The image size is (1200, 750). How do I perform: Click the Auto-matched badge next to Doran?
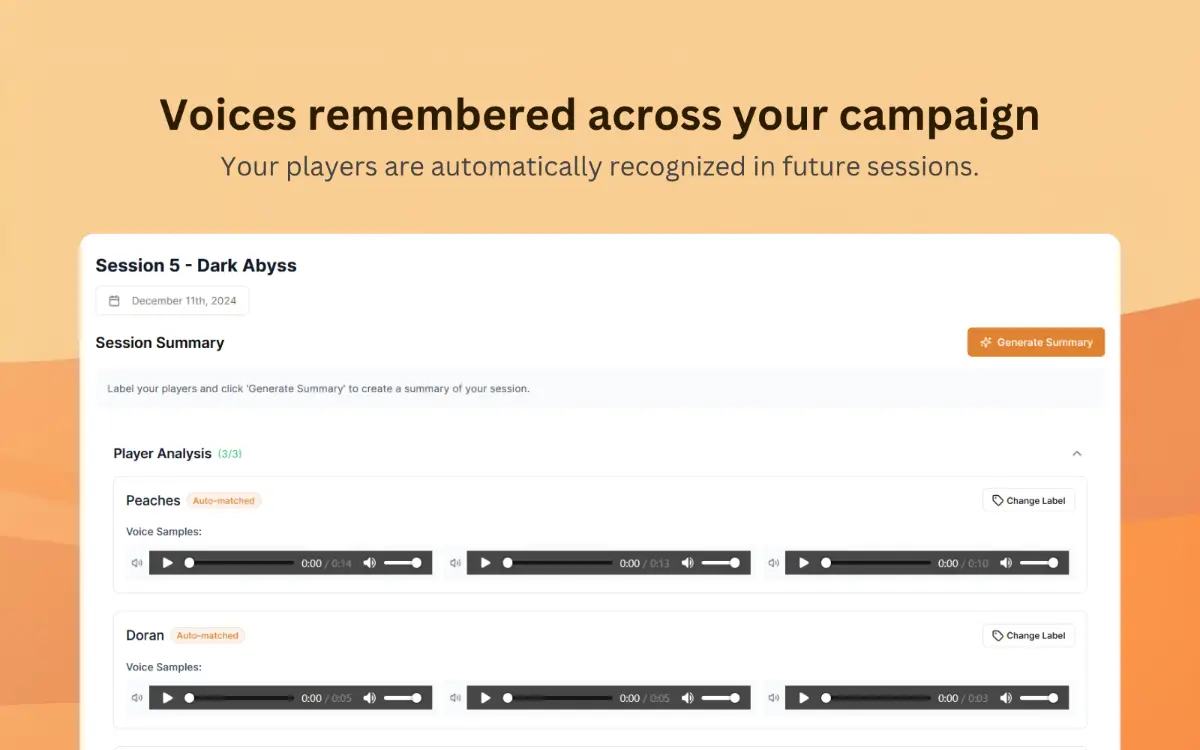(207, 635)
